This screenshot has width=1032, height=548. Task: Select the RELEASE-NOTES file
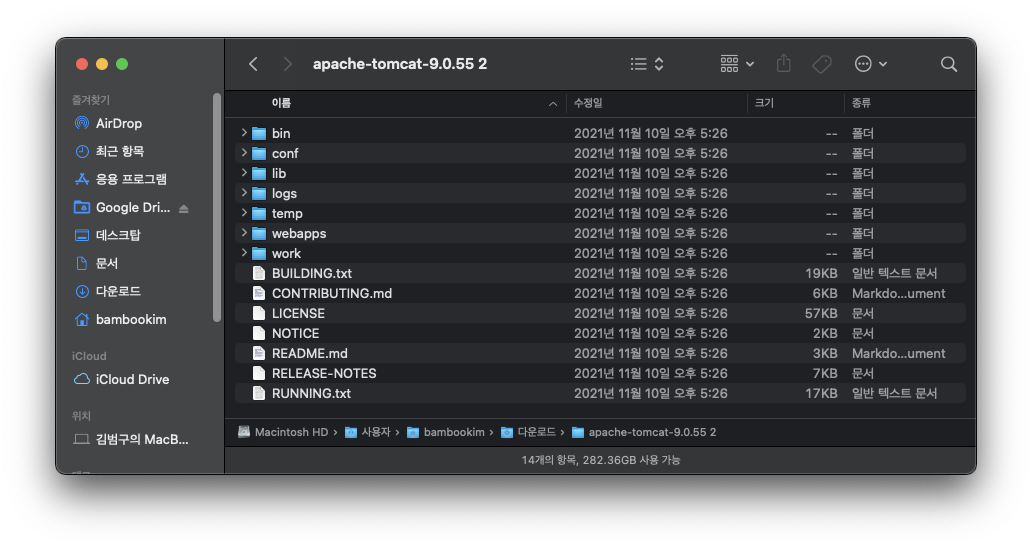point(600,373)
